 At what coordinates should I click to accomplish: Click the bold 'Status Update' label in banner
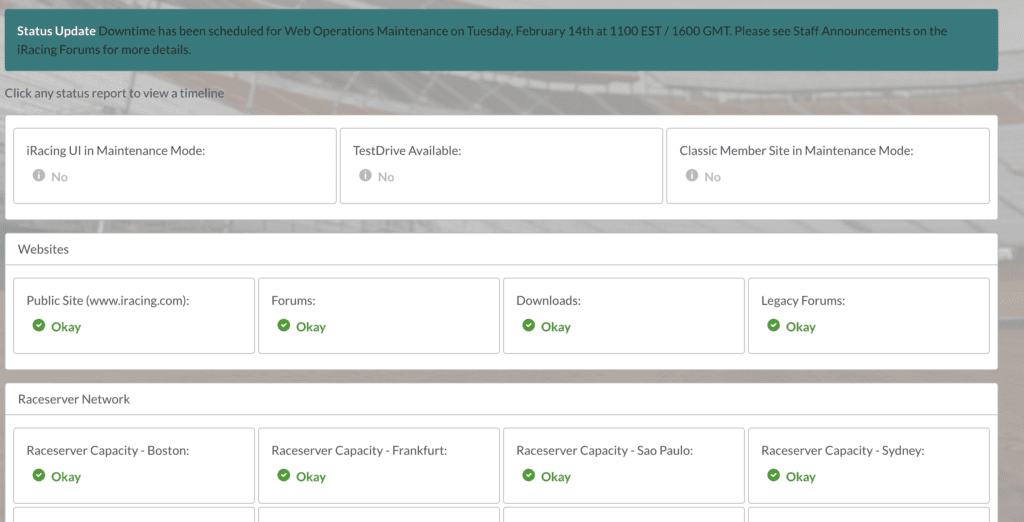(56, 31)
